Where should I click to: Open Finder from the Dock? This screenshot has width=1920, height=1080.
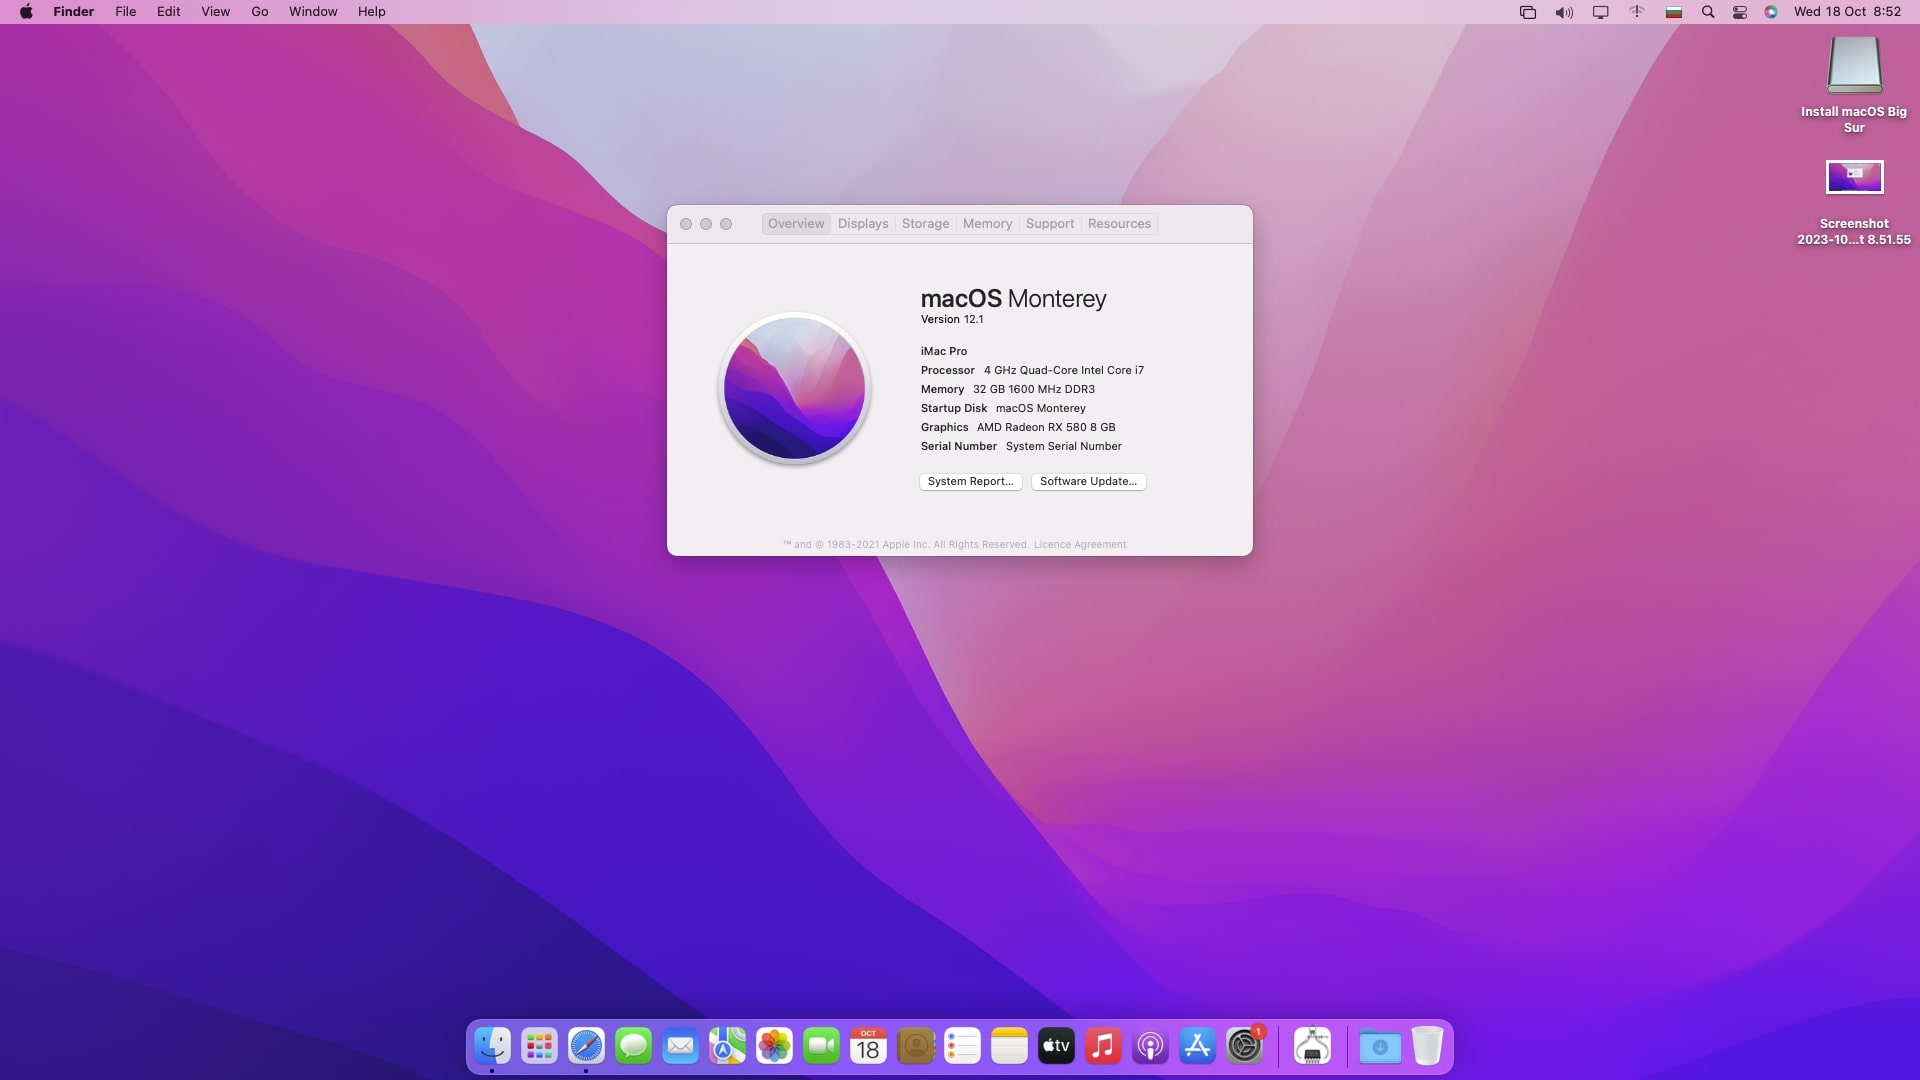492,1046
